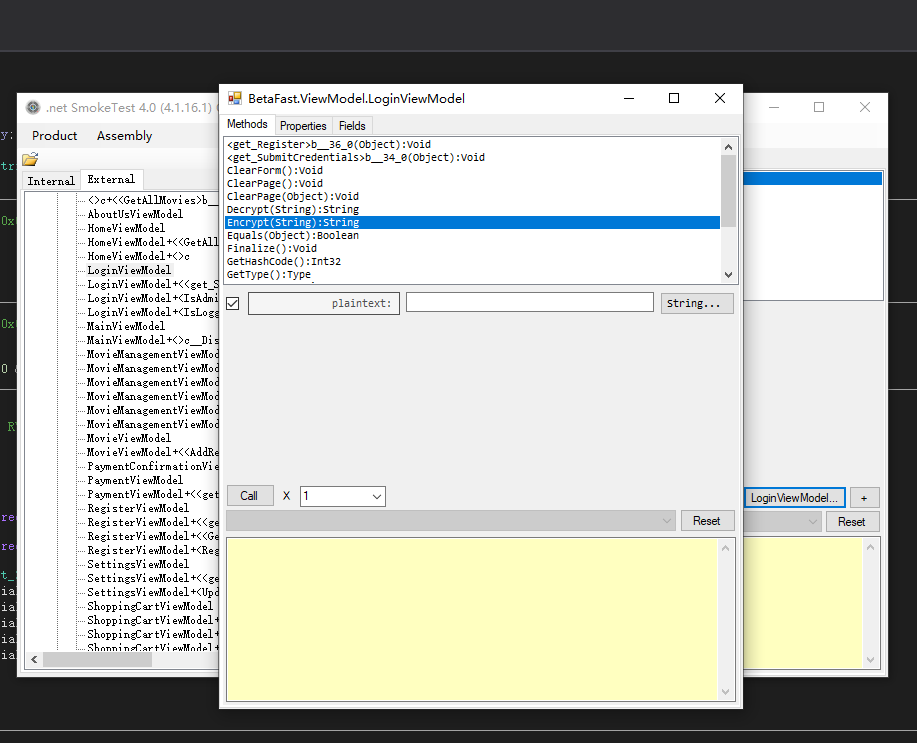
Task: Open the Fields tab
Action: (352, 126)
